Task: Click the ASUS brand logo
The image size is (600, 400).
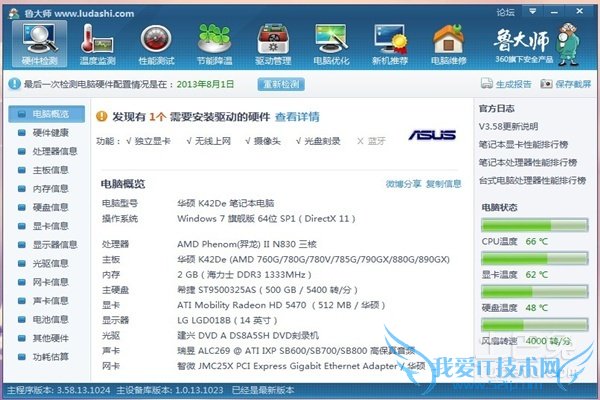Action: point(432,135)
